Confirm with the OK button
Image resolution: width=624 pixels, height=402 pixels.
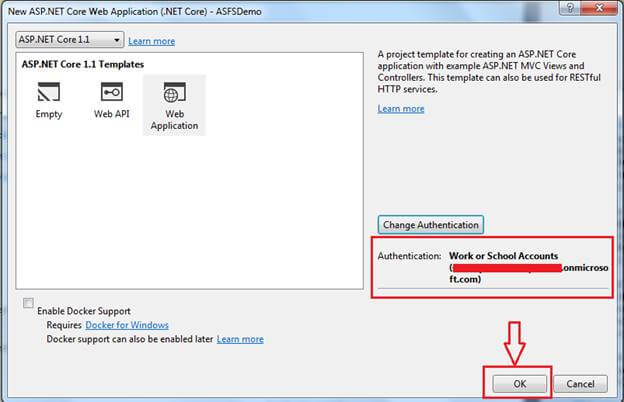[x=520, y=384]
